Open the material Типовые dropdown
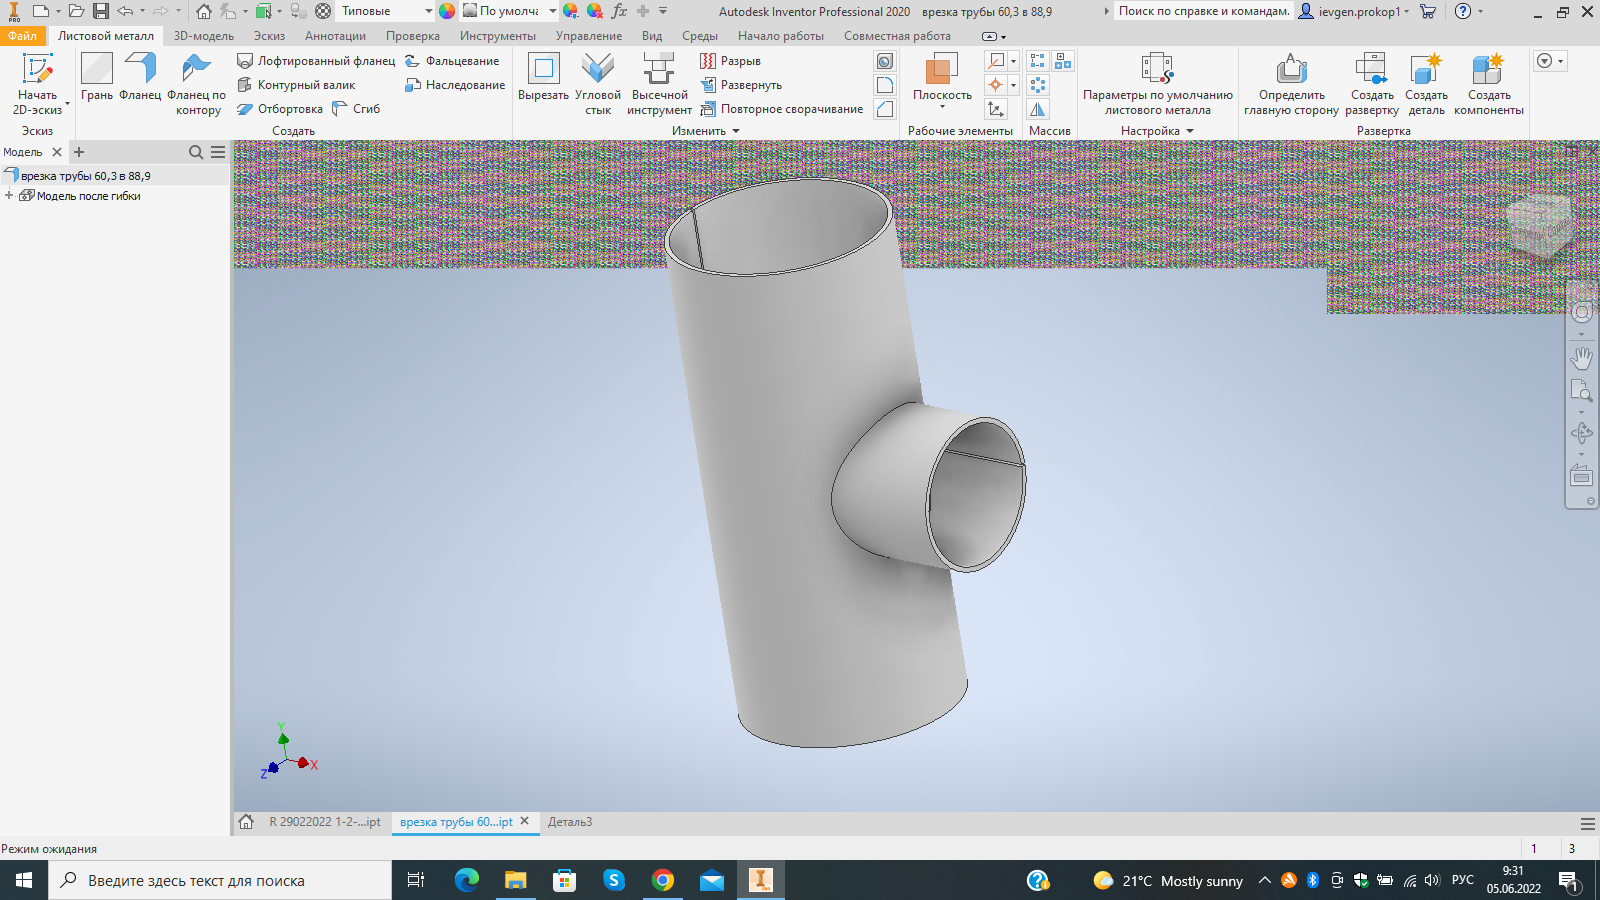This screenshot has height=900, width=1600. pyautogui.click(x=386, y=11)
